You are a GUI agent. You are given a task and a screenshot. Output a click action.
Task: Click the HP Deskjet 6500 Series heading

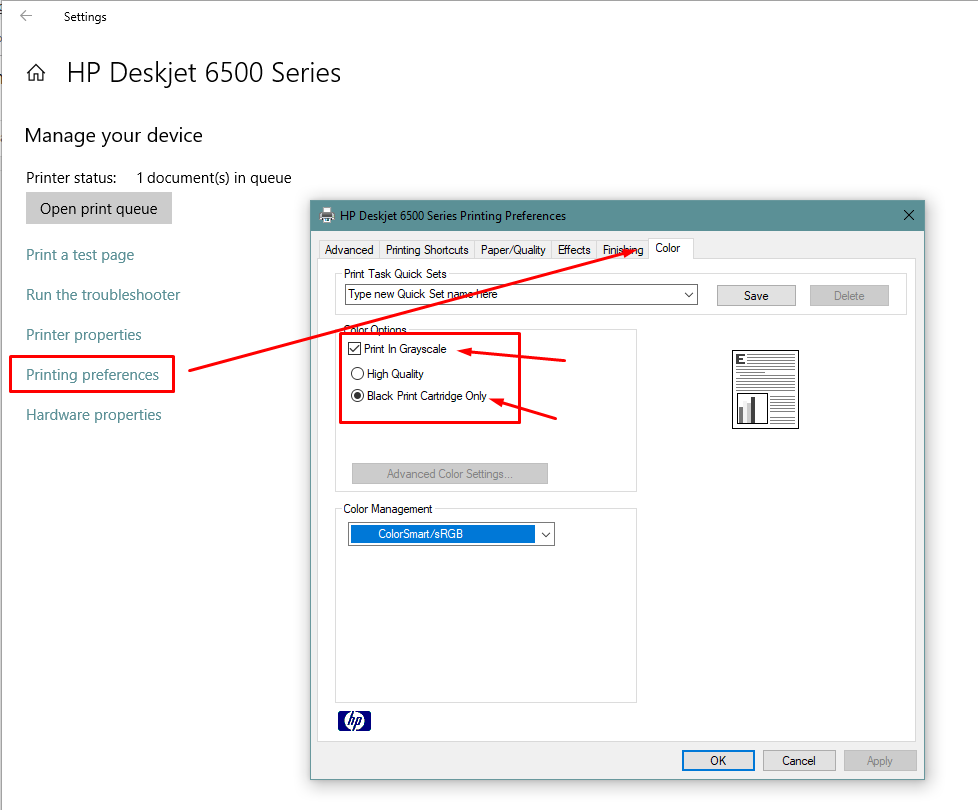pyautogui.click(x=203, y=73)
